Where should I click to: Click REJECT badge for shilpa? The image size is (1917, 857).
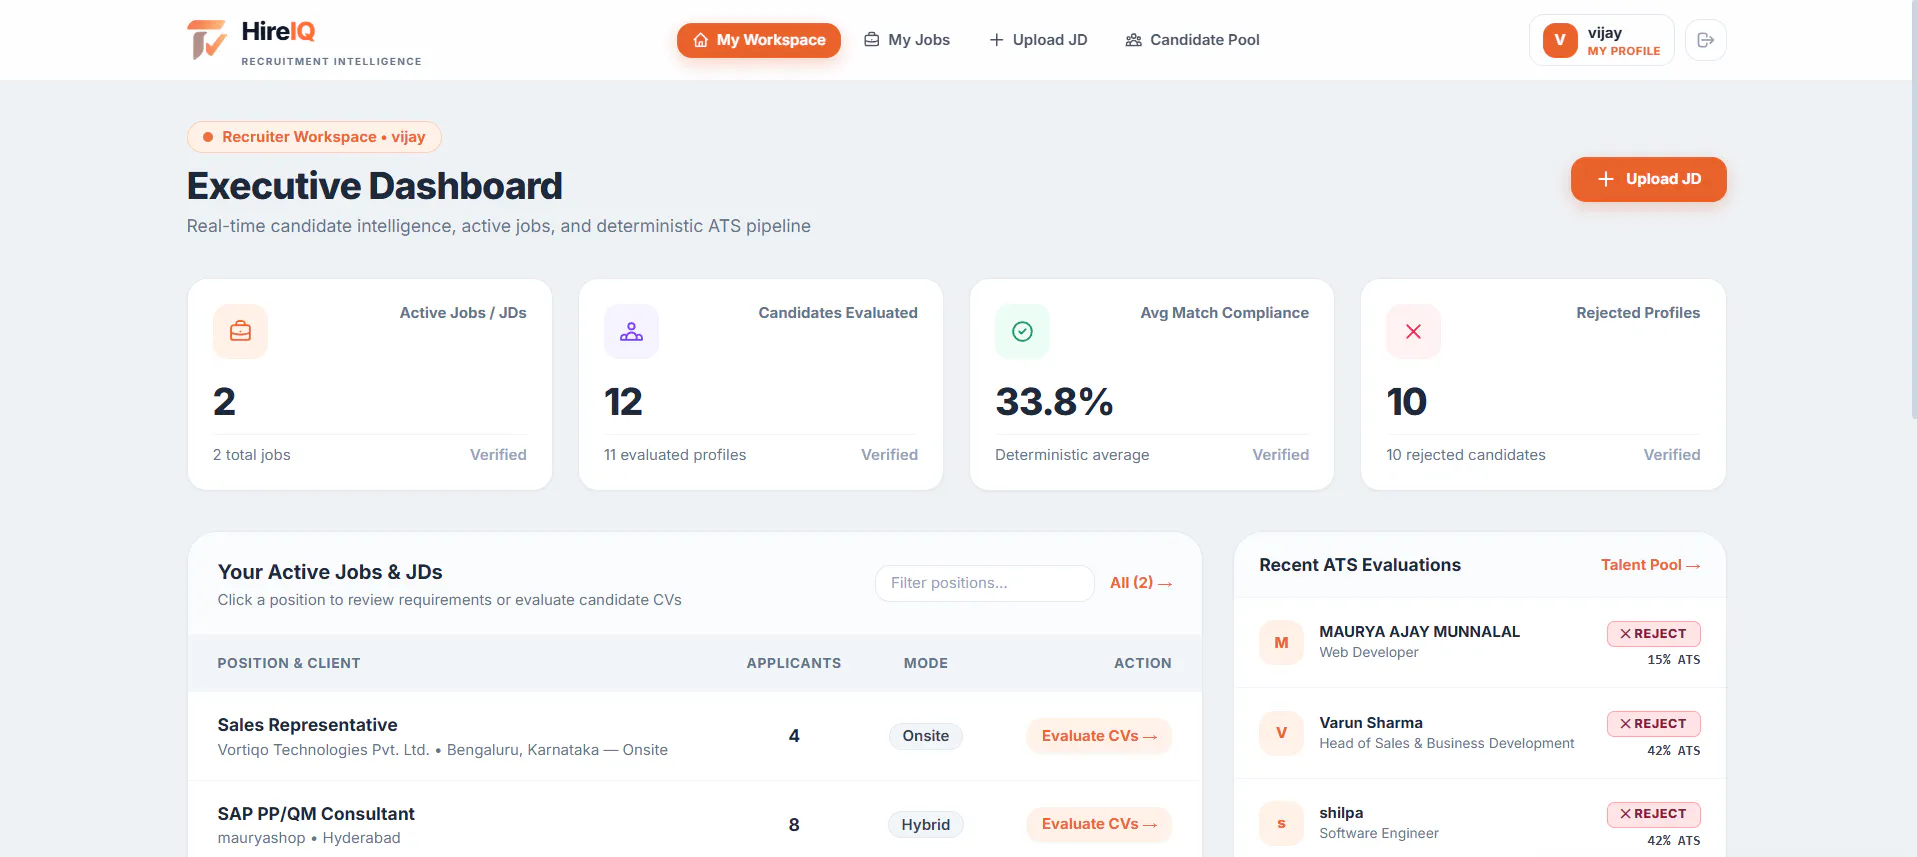1653,814
